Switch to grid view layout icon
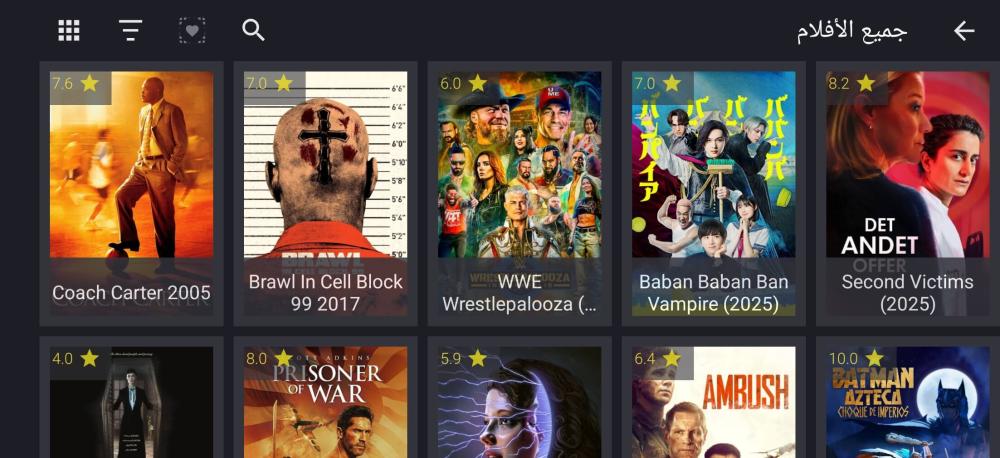The width and height of the screenshot is (1000, 458). [69, 31]
